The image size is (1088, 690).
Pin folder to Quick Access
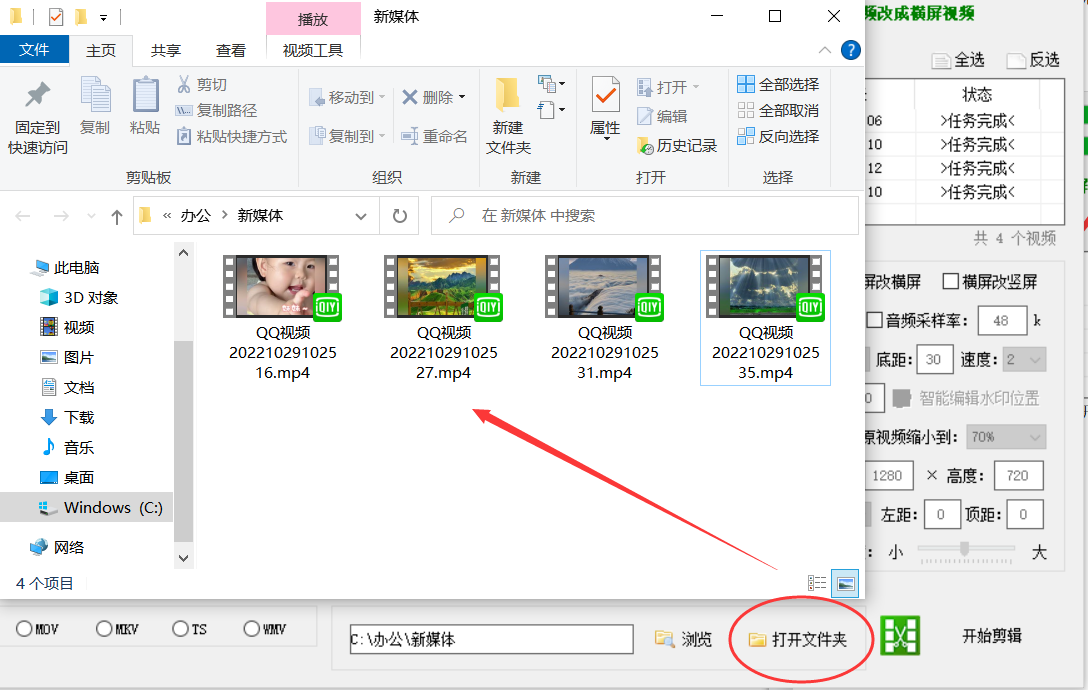click(37, 116)
